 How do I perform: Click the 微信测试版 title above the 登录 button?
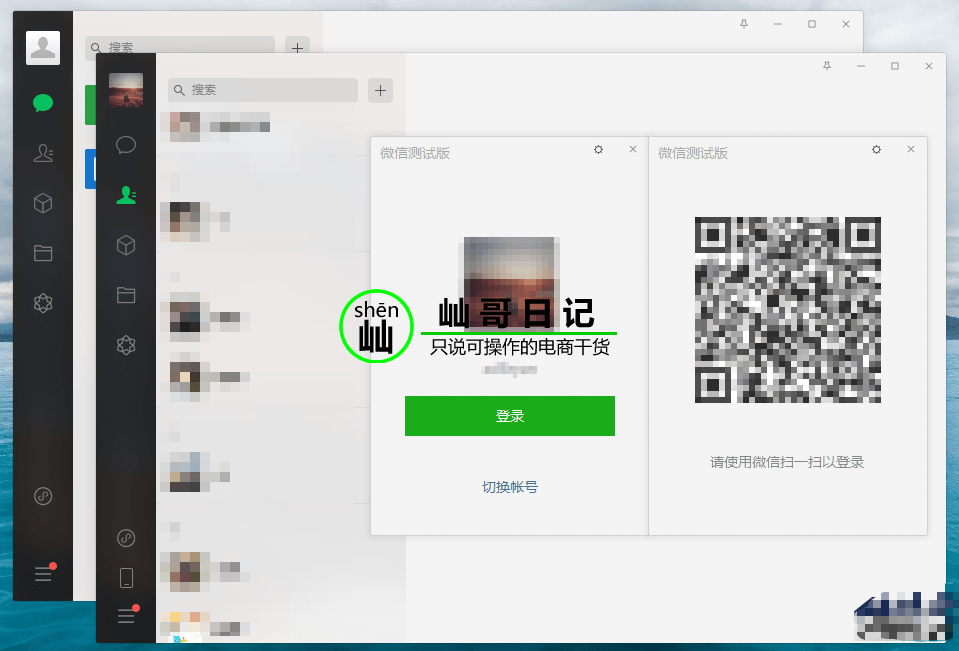[x=415, y=153]
